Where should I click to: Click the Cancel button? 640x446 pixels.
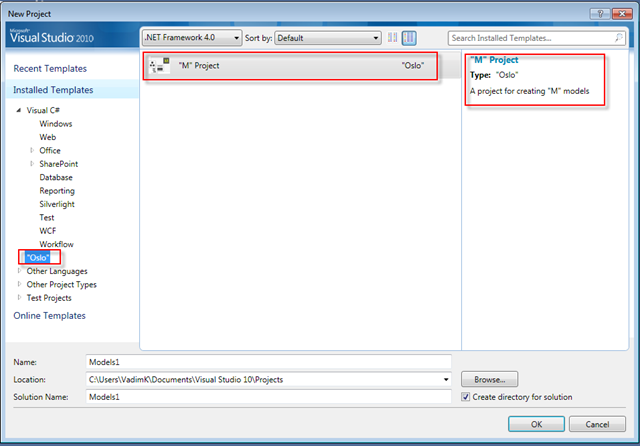(597, 424)
